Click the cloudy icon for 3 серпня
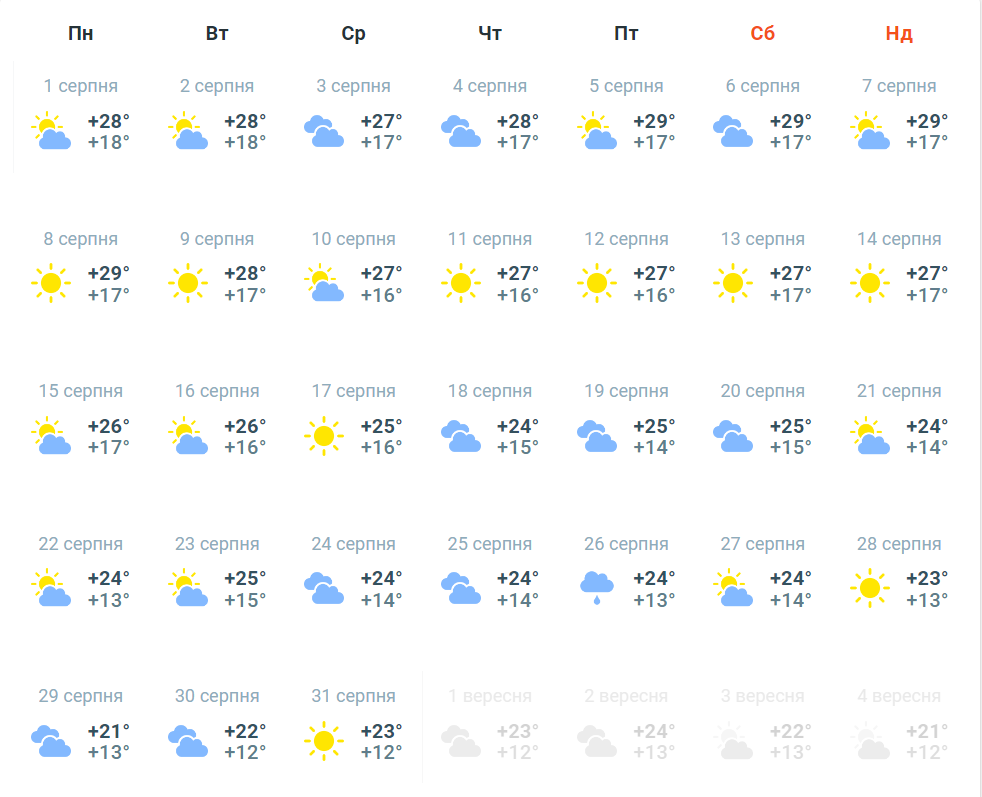 324,131
